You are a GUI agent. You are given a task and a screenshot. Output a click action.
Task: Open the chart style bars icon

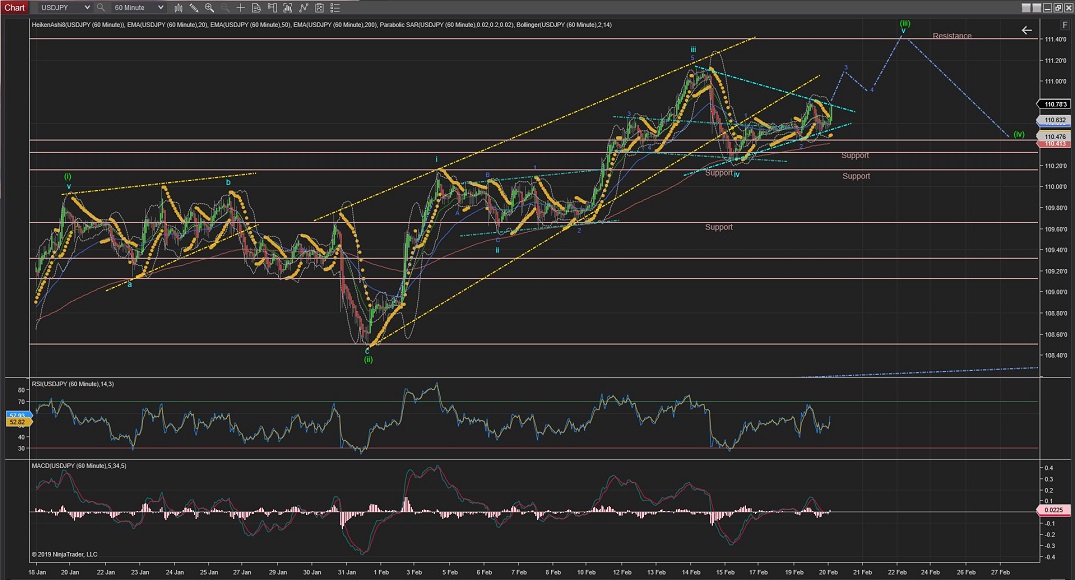point(181,7)
